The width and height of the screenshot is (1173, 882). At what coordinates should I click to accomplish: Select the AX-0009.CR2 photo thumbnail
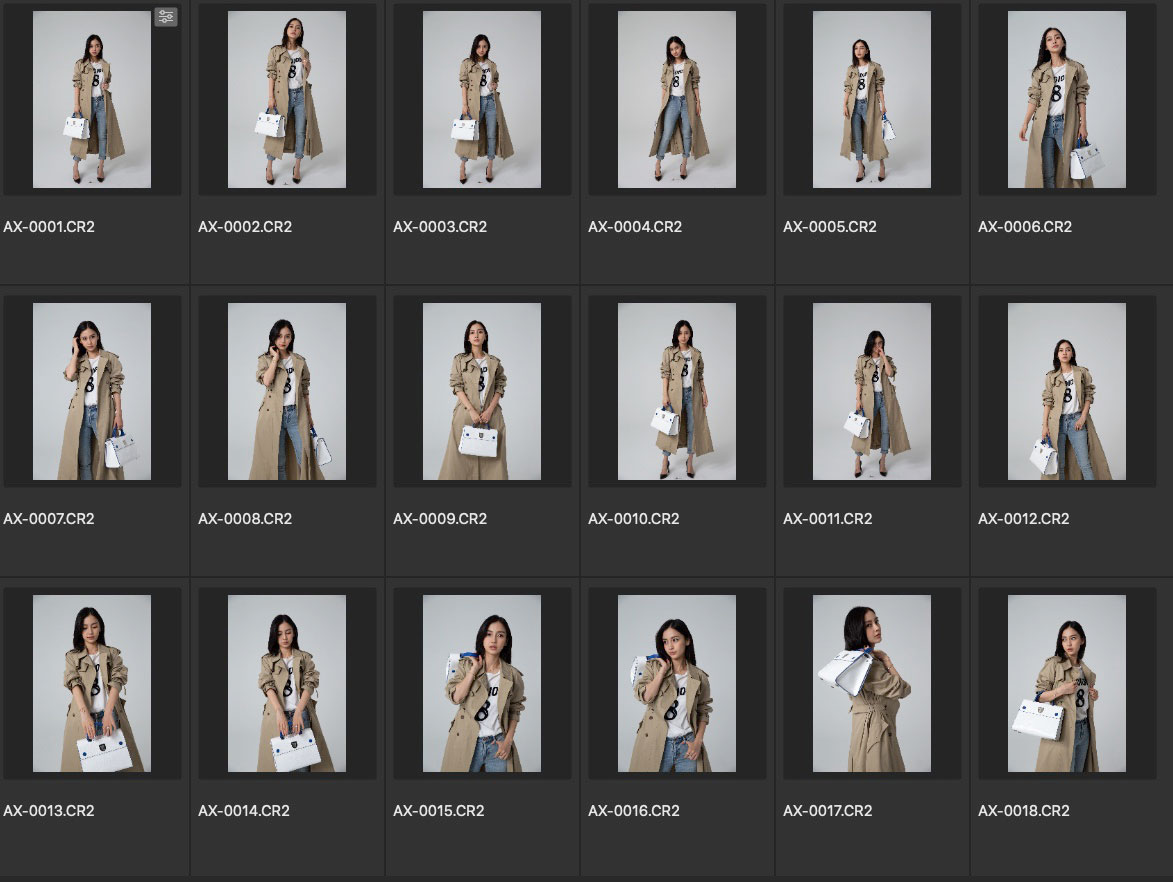point(482,392)
